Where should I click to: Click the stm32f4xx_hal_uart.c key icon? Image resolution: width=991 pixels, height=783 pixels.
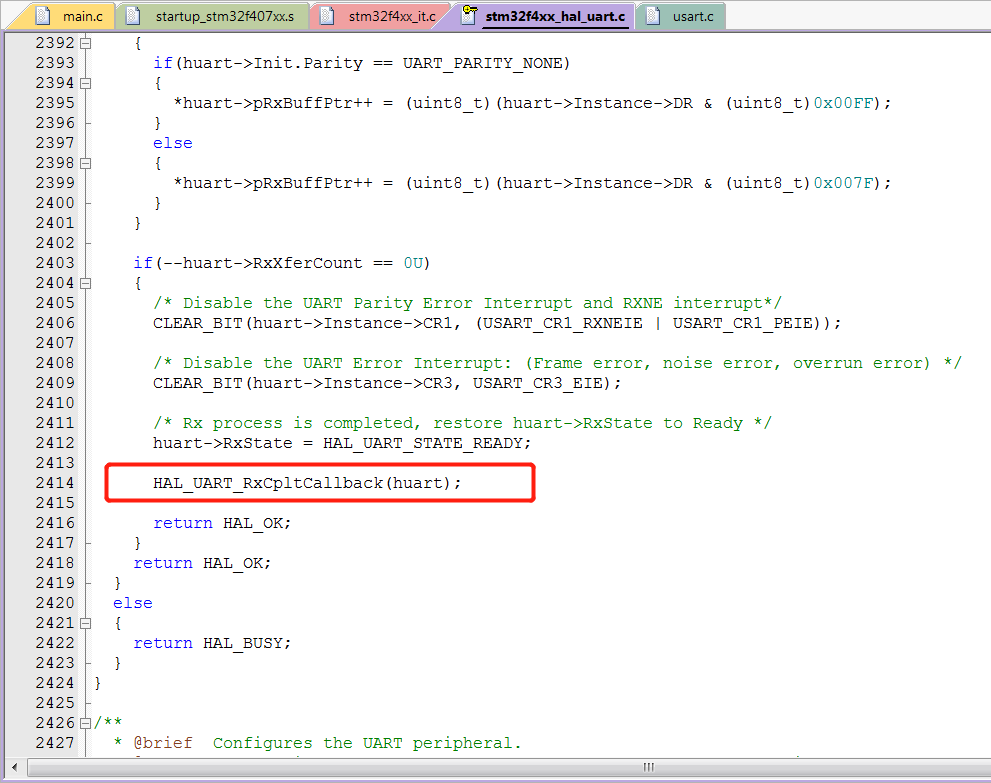tap(469, 15)
